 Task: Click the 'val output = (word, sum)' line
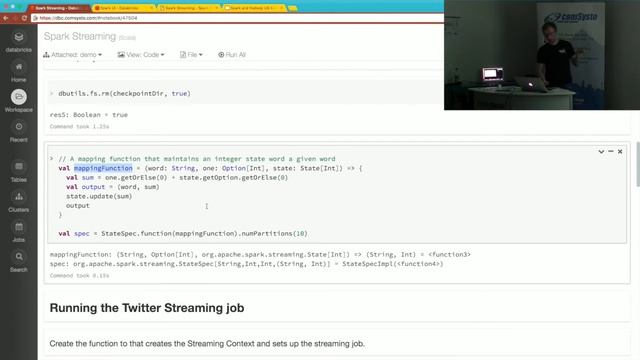tap(113, 187)
